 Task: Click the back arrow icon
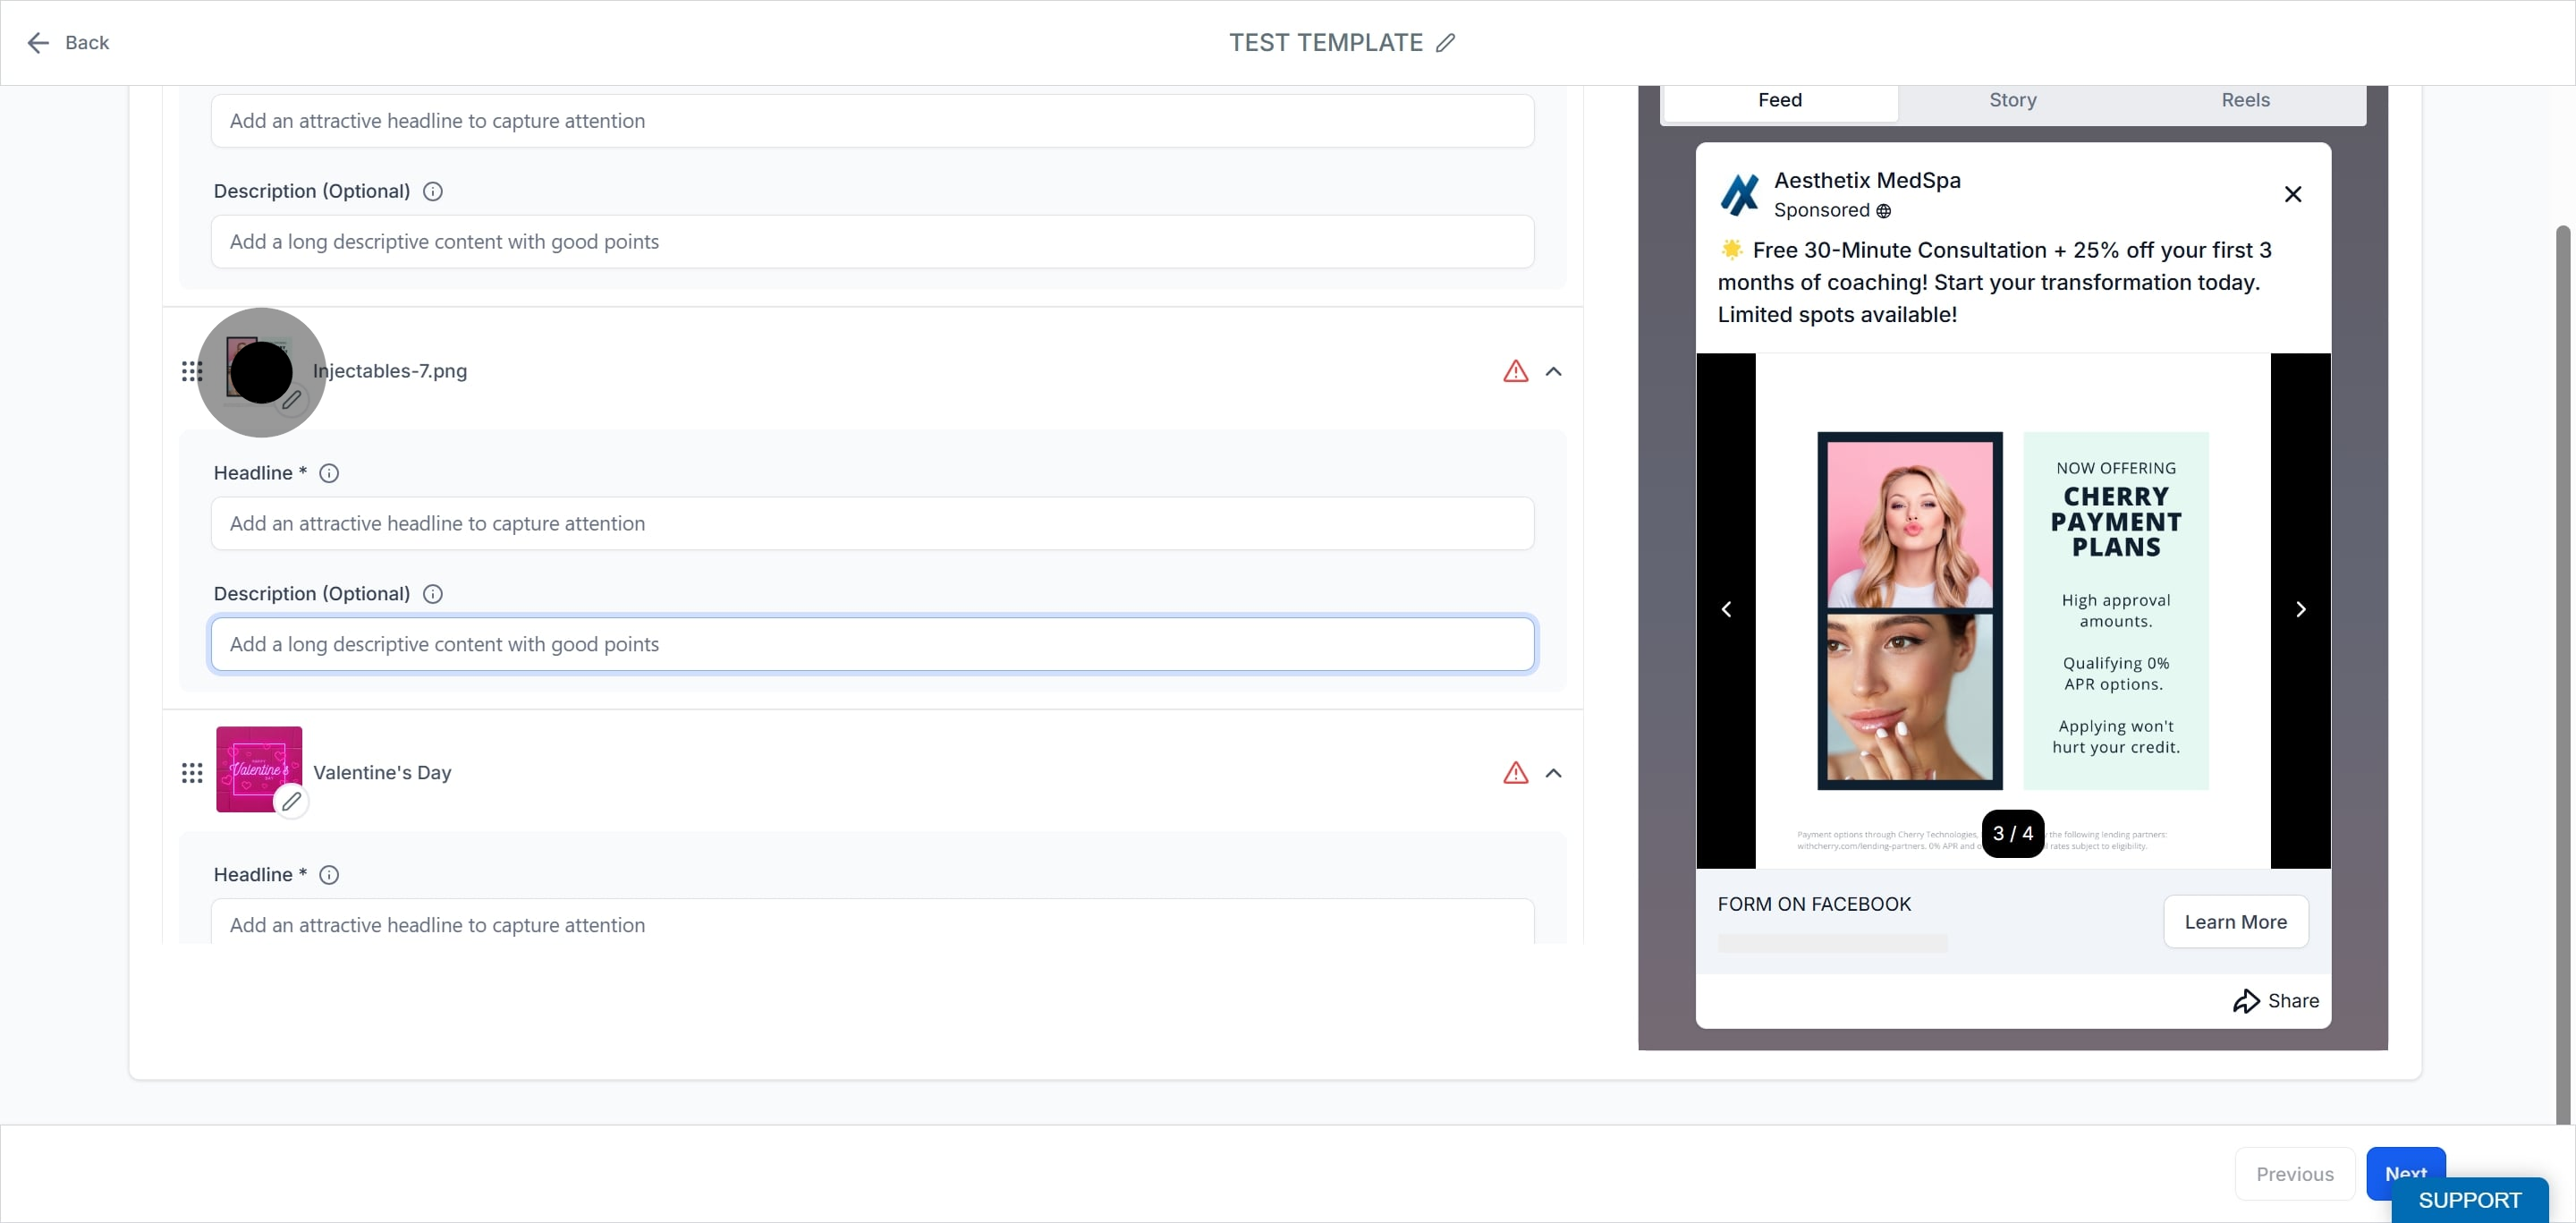tap(38, 43)
